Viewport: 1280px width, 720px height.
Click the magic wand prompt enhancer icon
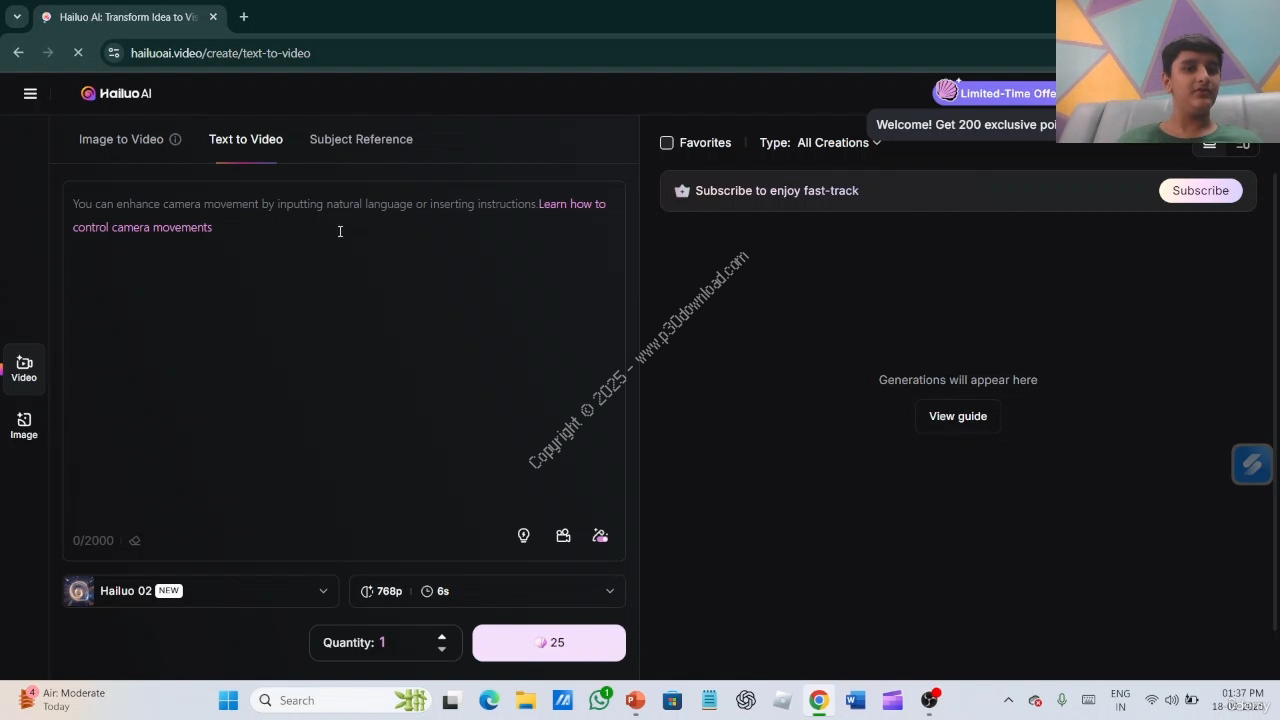[600, 536]
